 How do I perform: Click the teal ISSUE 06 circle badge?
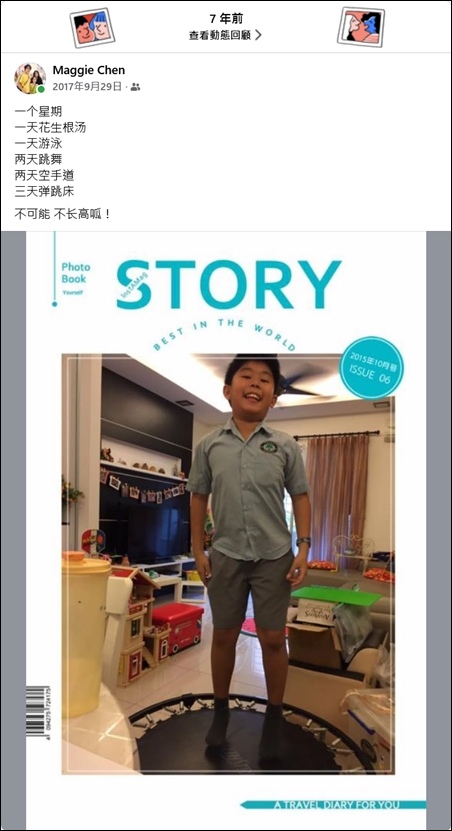(371, 368)
